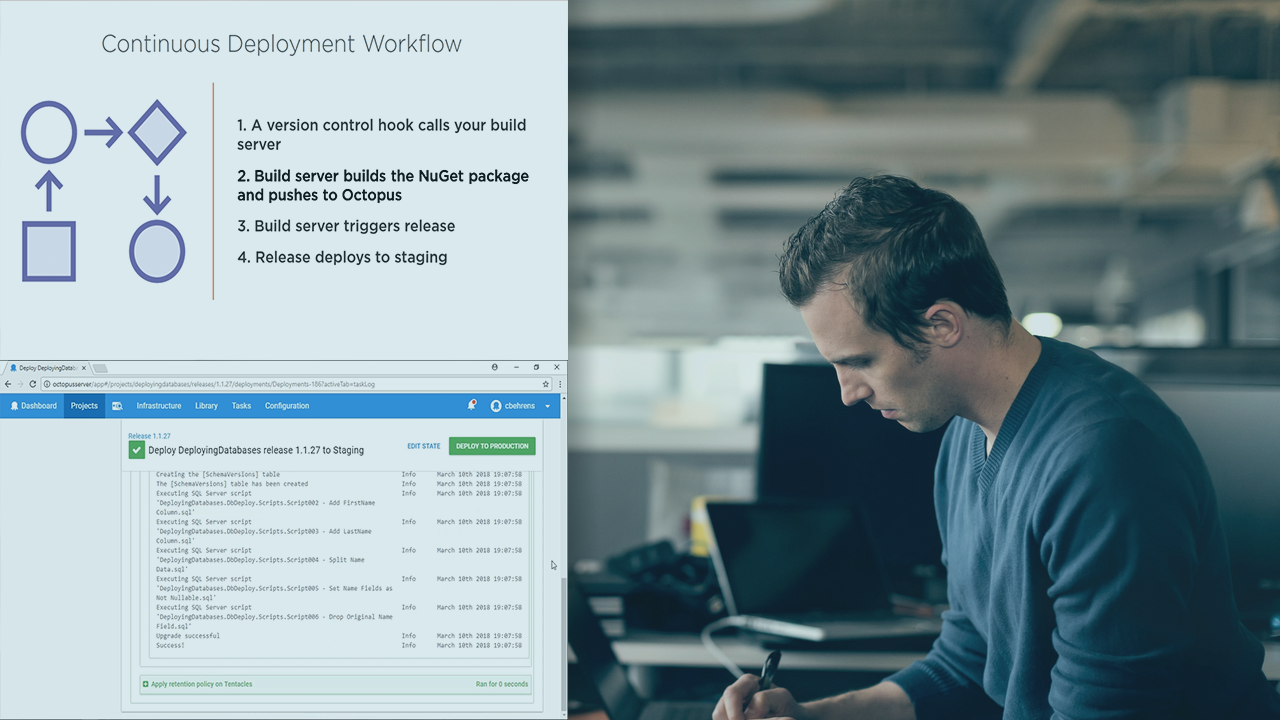Open the notifications bell
The height and width of the screenshot is (720, 1280).
coord(471,405)
